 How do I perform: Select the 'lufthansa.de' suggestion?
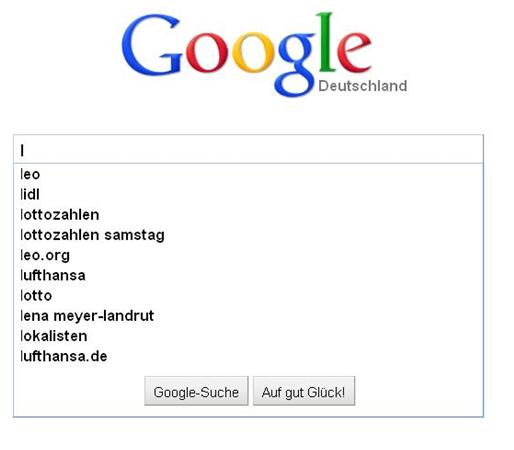click(248, 356)
